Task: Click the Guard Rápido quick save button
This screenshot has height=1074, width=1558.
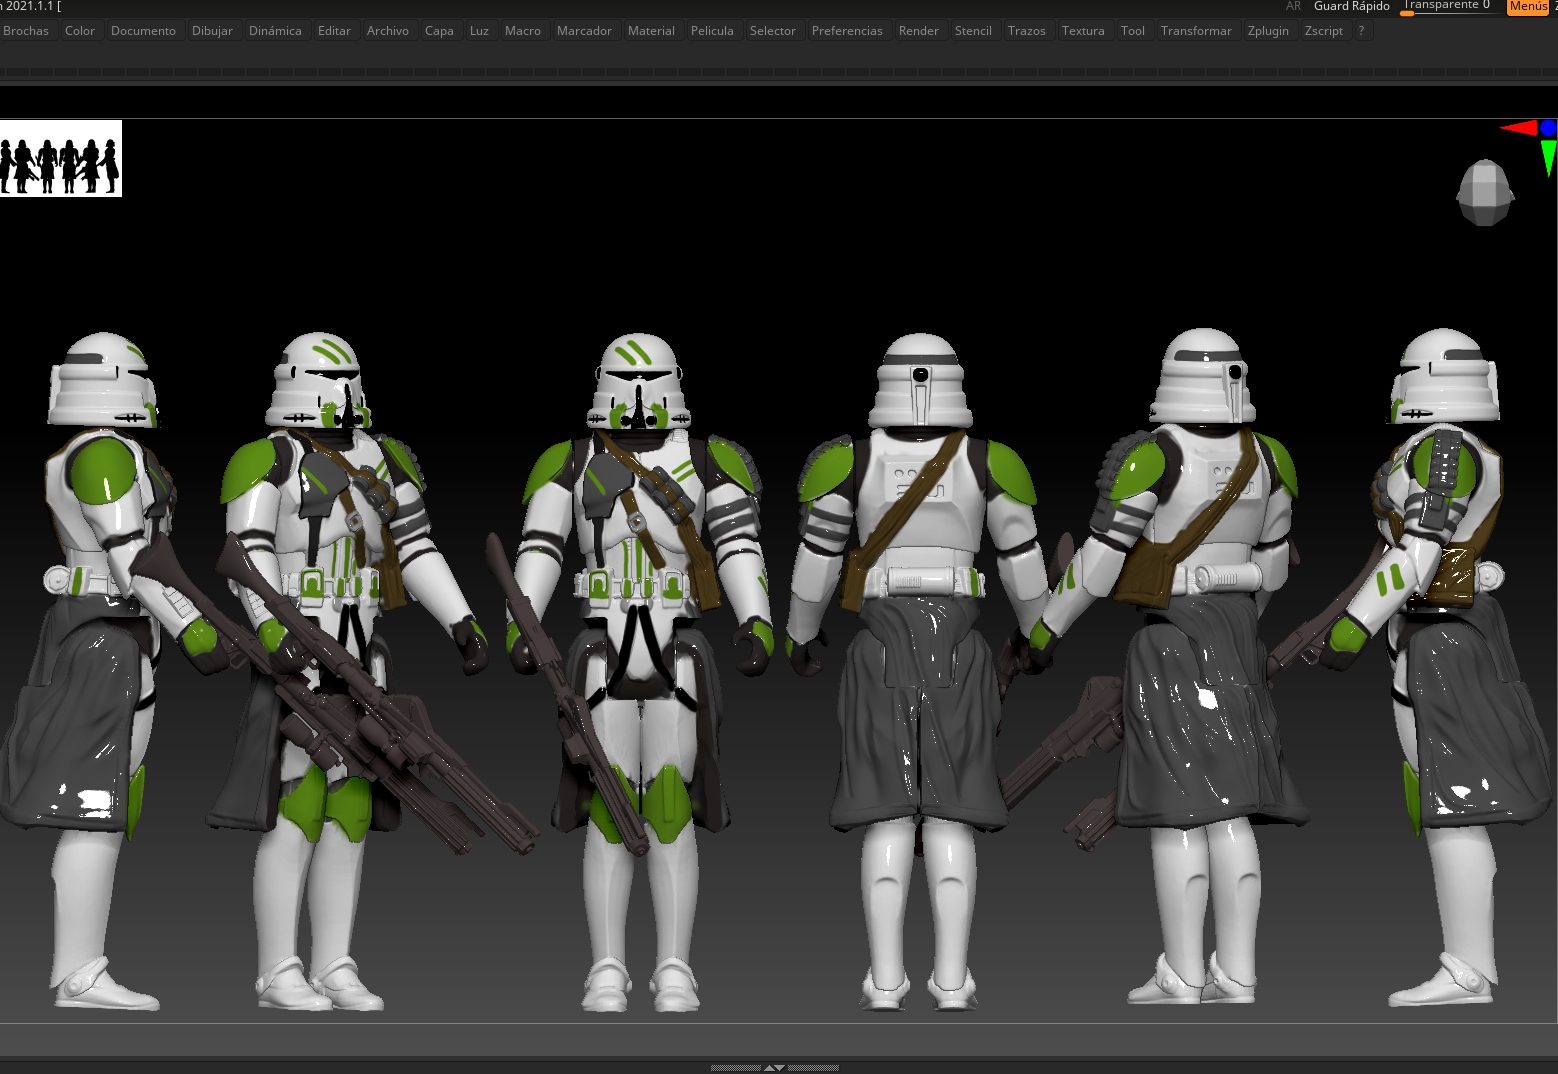Action: [1351, 6]
